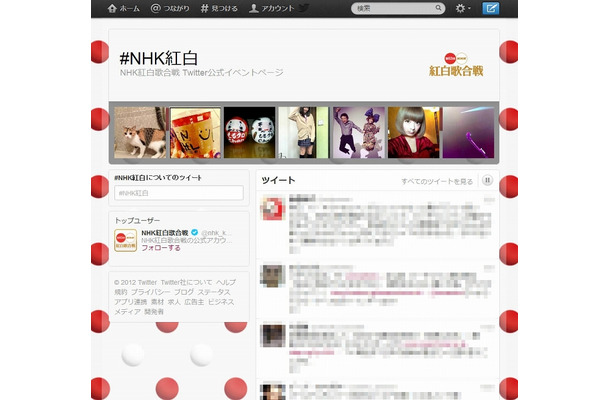Click the Twitter bird logo

pos(304,8)
